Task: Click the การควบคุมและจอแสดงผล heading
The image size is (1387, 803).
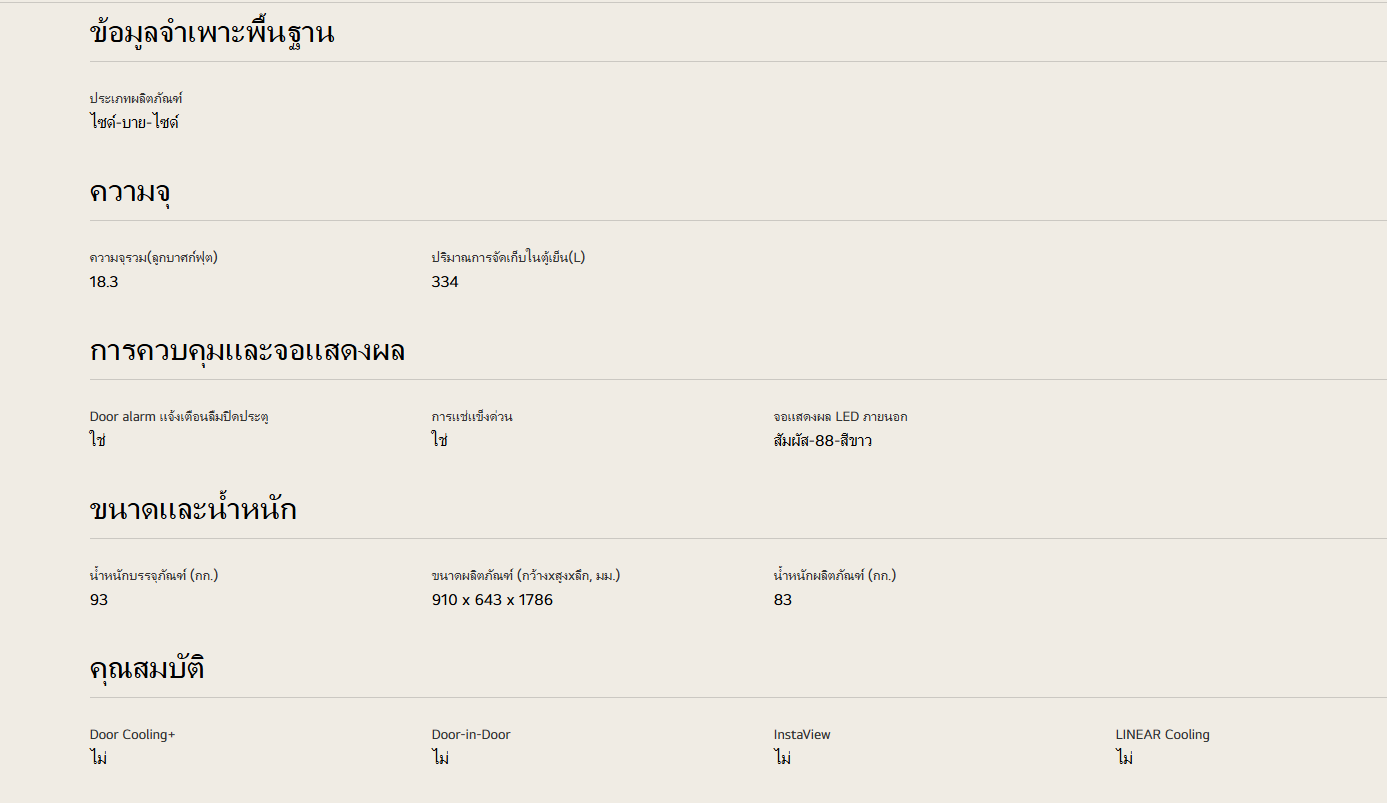Action: pos(247,351)
